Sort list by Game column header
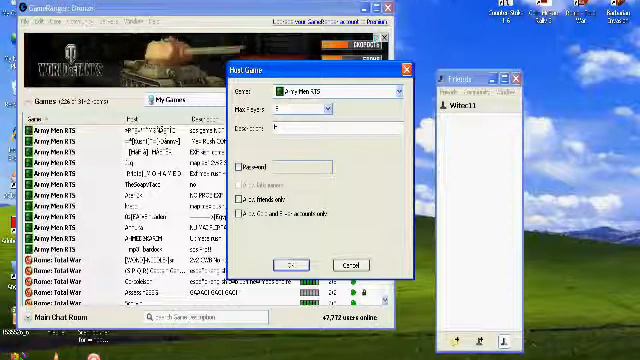The image size is (640, 360). [35, 119]
